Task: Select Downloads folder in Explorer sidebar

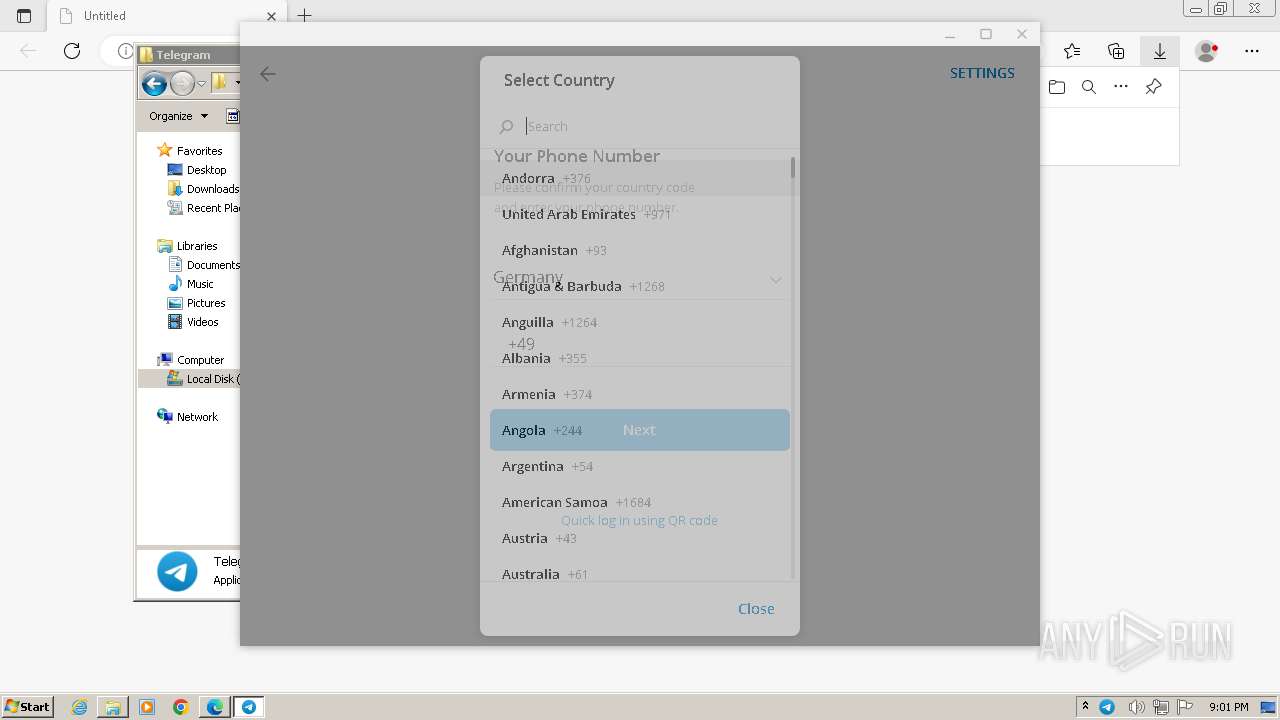Action: point(203,189)
